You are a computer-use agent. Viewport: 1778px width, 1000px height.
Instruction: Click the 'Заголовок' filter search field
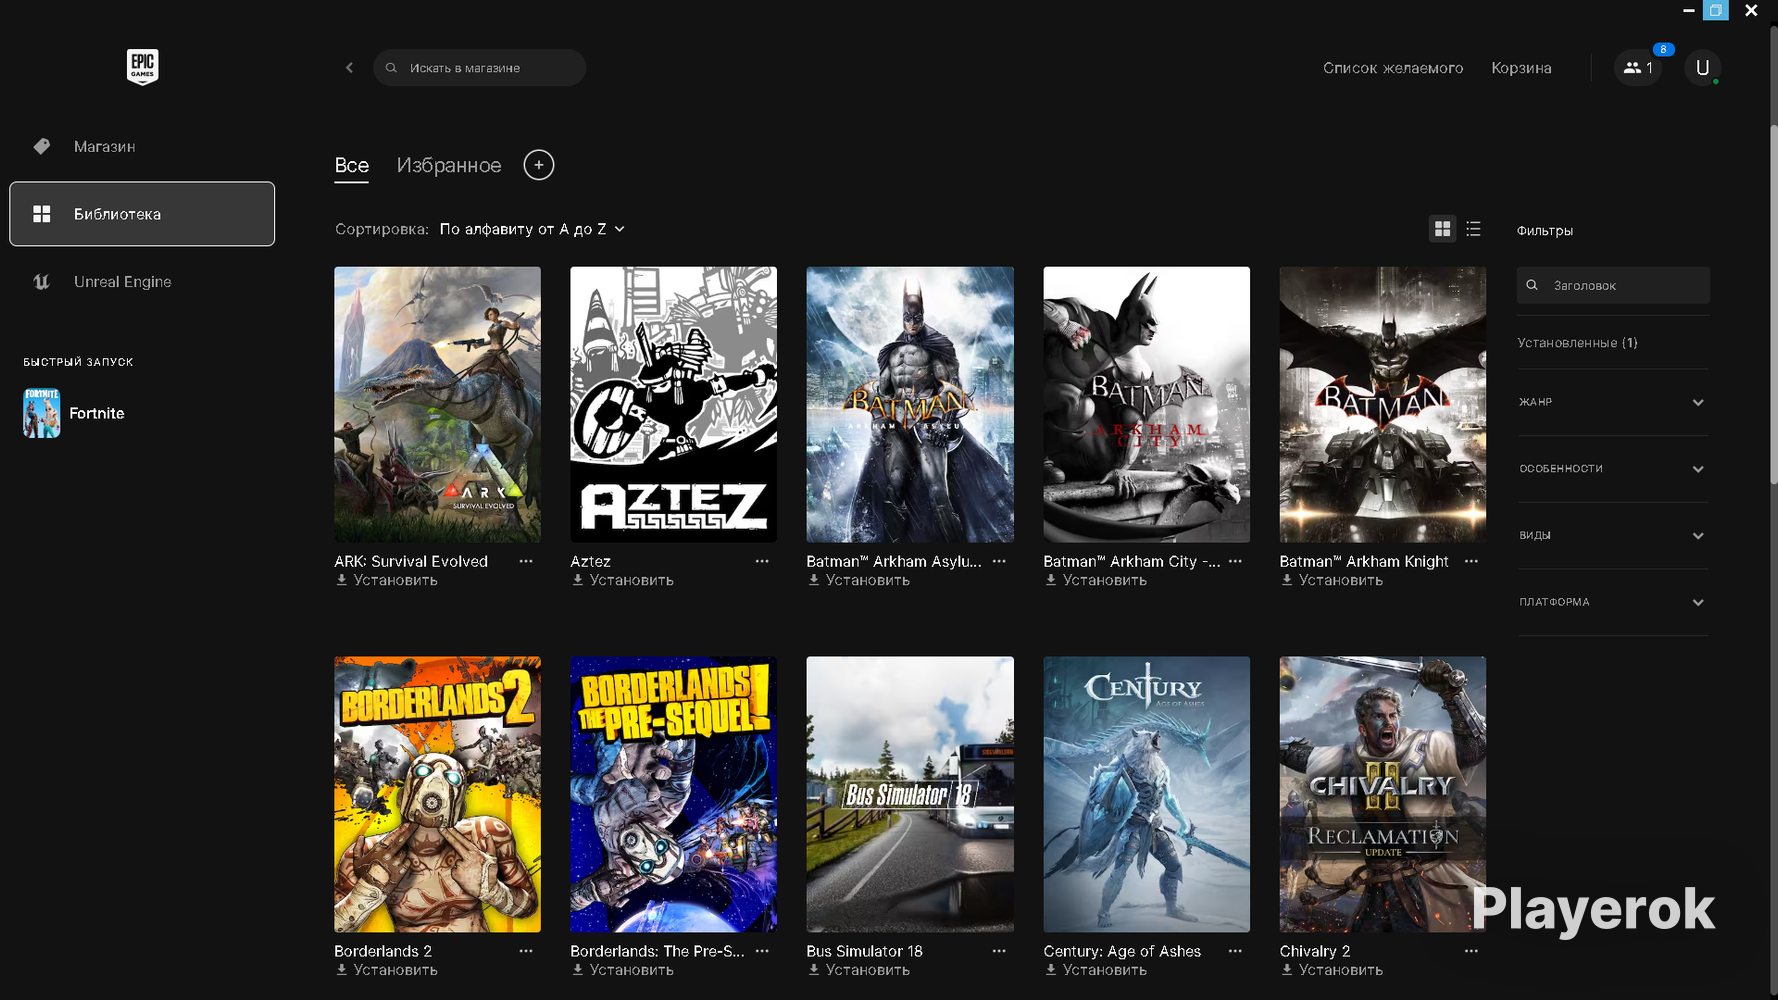point(1613,285)
